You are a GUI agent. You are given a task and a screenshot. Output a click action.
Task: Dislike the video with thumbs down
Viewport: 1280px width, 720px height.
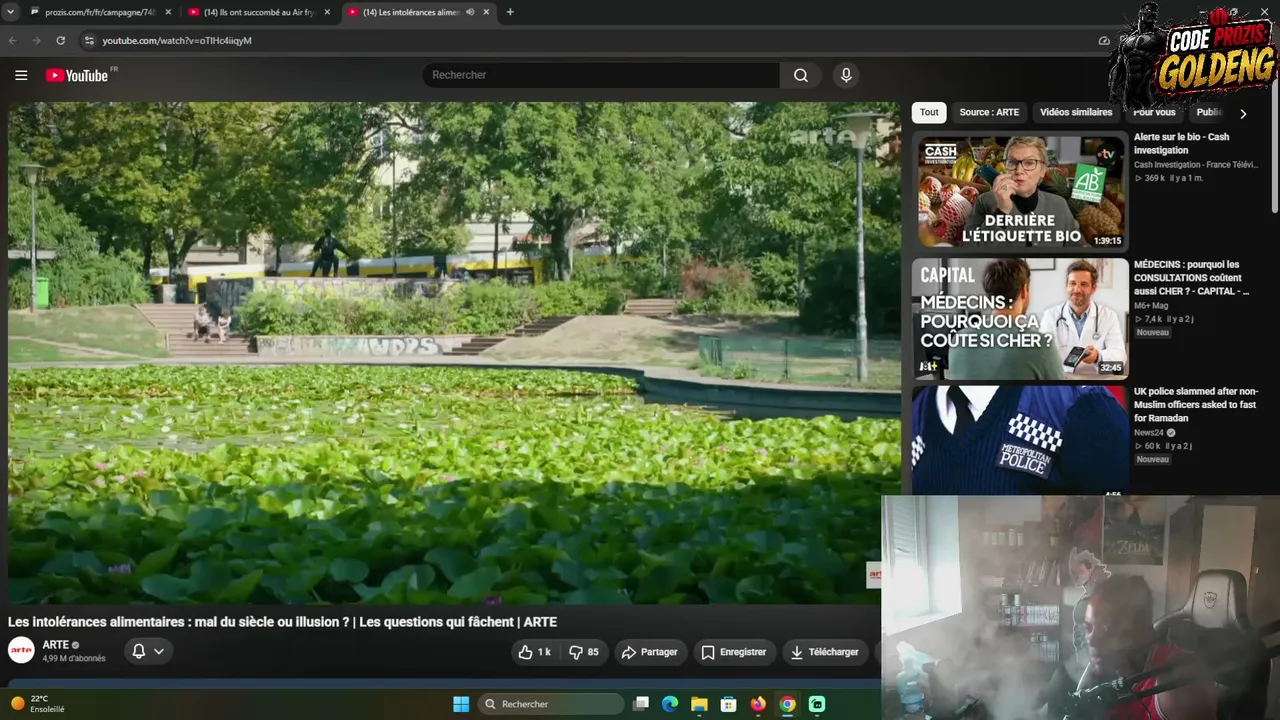click(x=584, y=652)
